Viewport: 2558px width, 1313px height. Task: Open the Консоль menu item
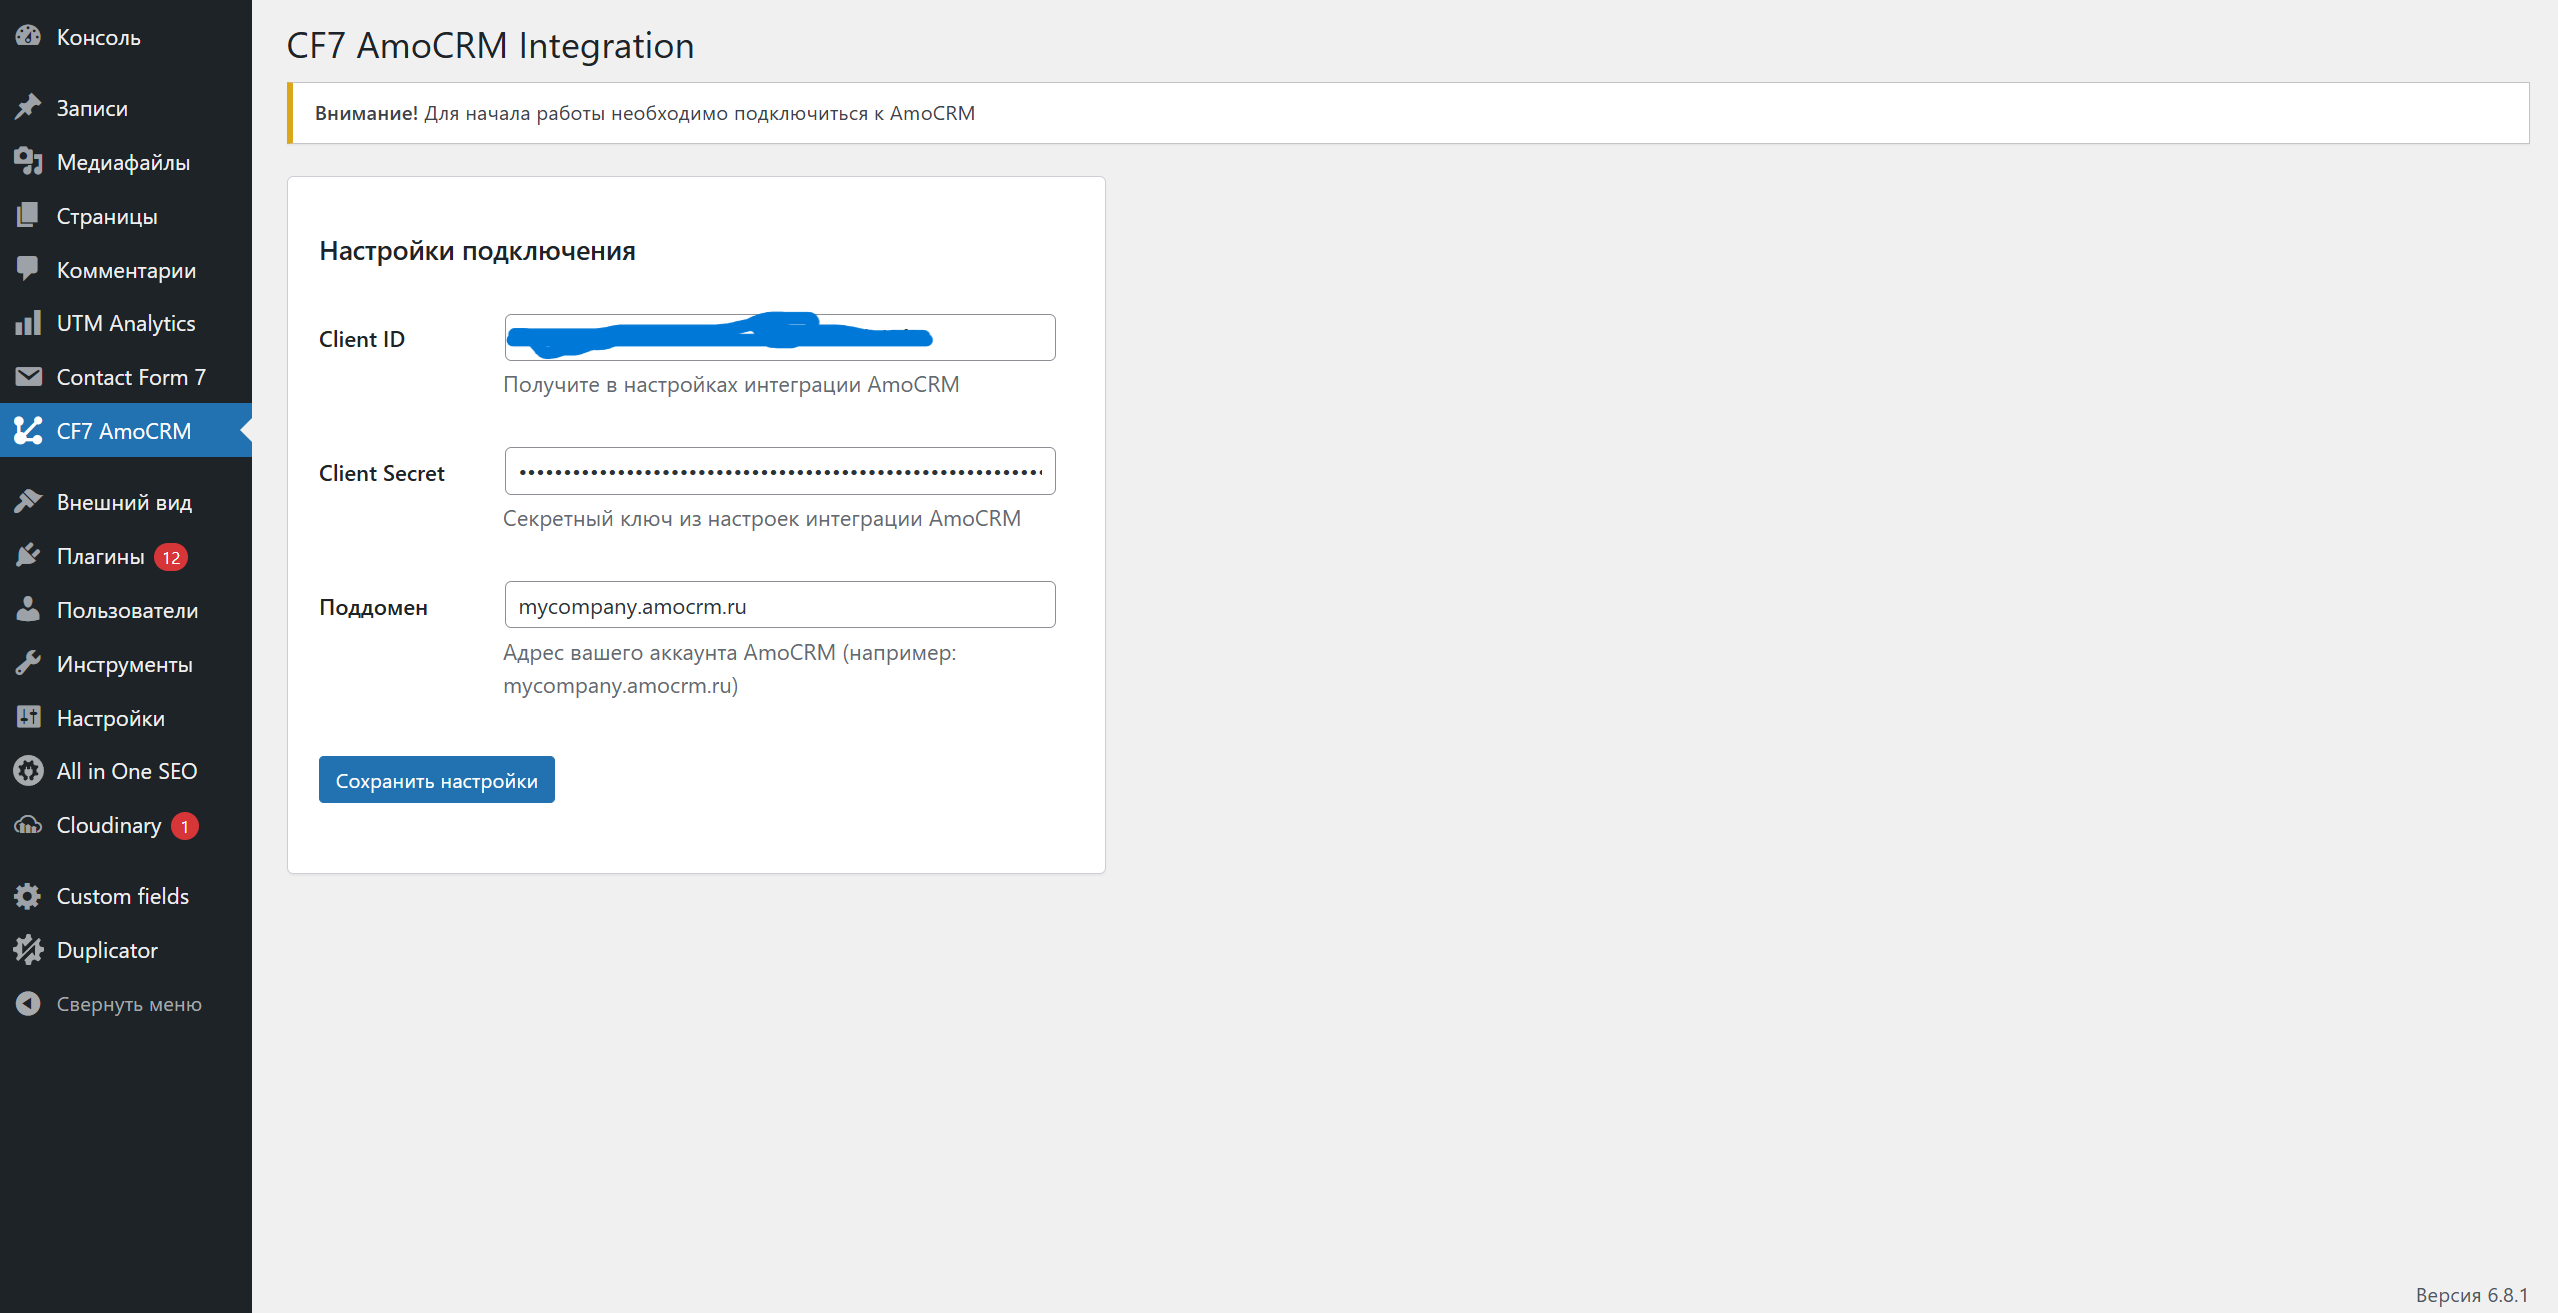coord(126,37)
